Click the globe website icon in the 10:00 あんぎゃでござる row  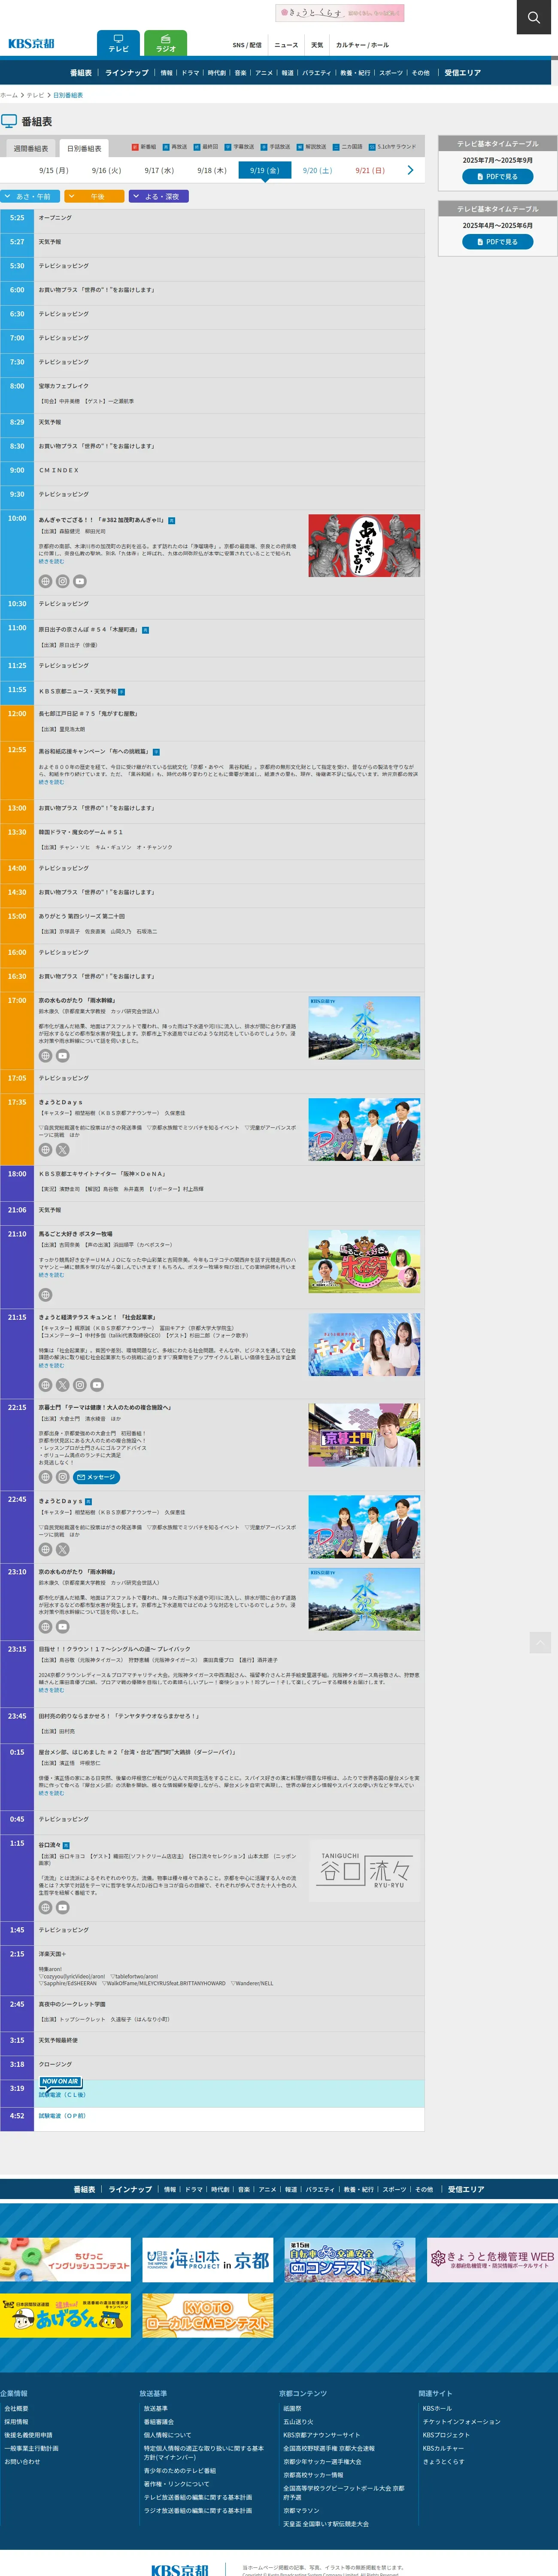[x=45, y=581]
